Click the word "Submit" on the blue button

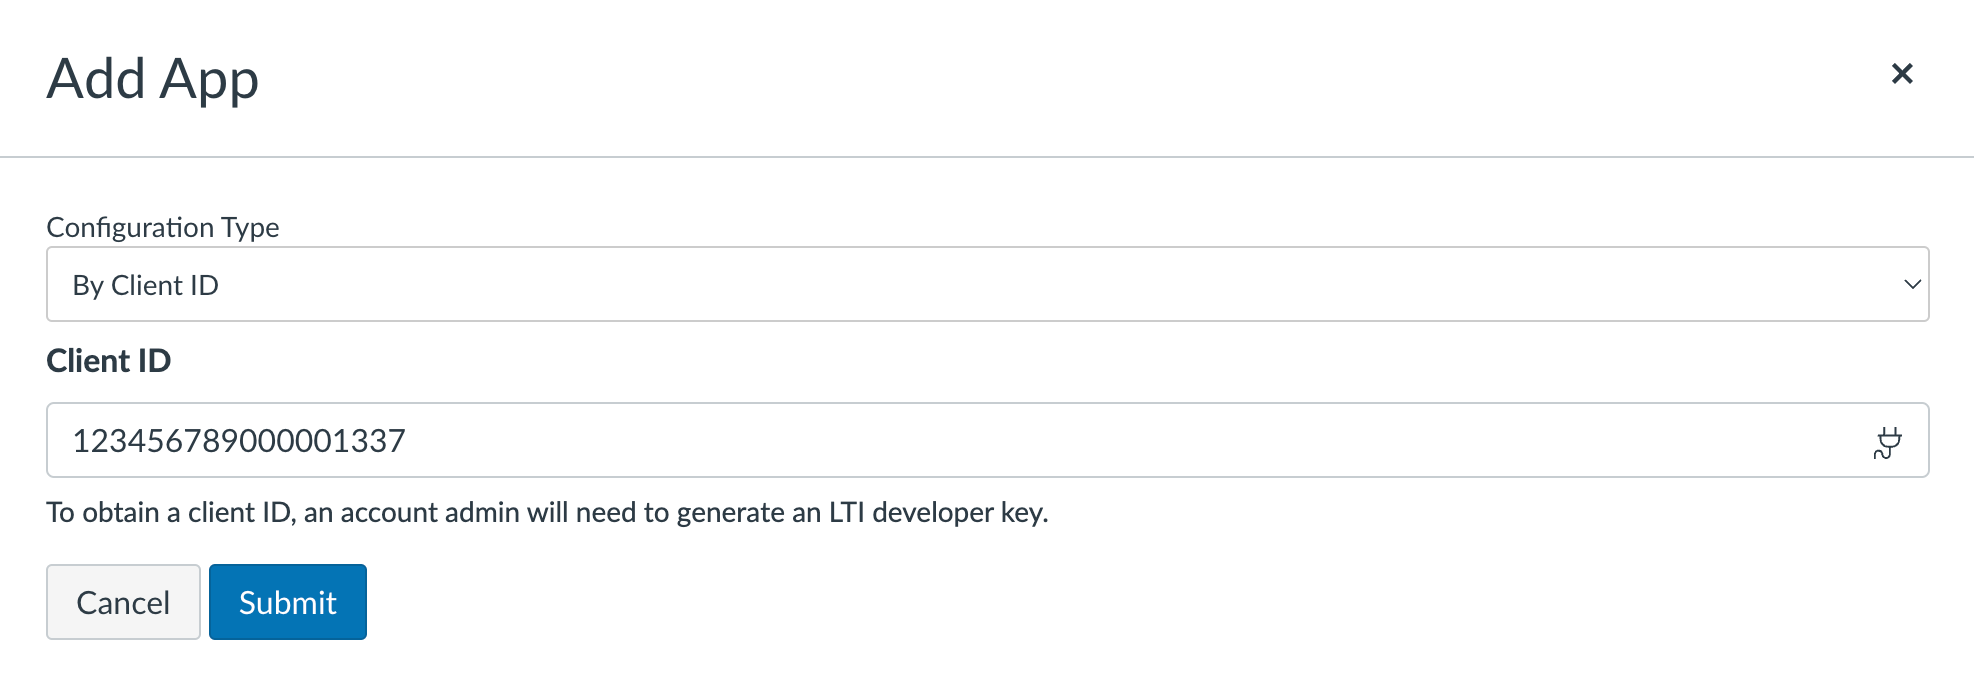click(x=288, y=603)
